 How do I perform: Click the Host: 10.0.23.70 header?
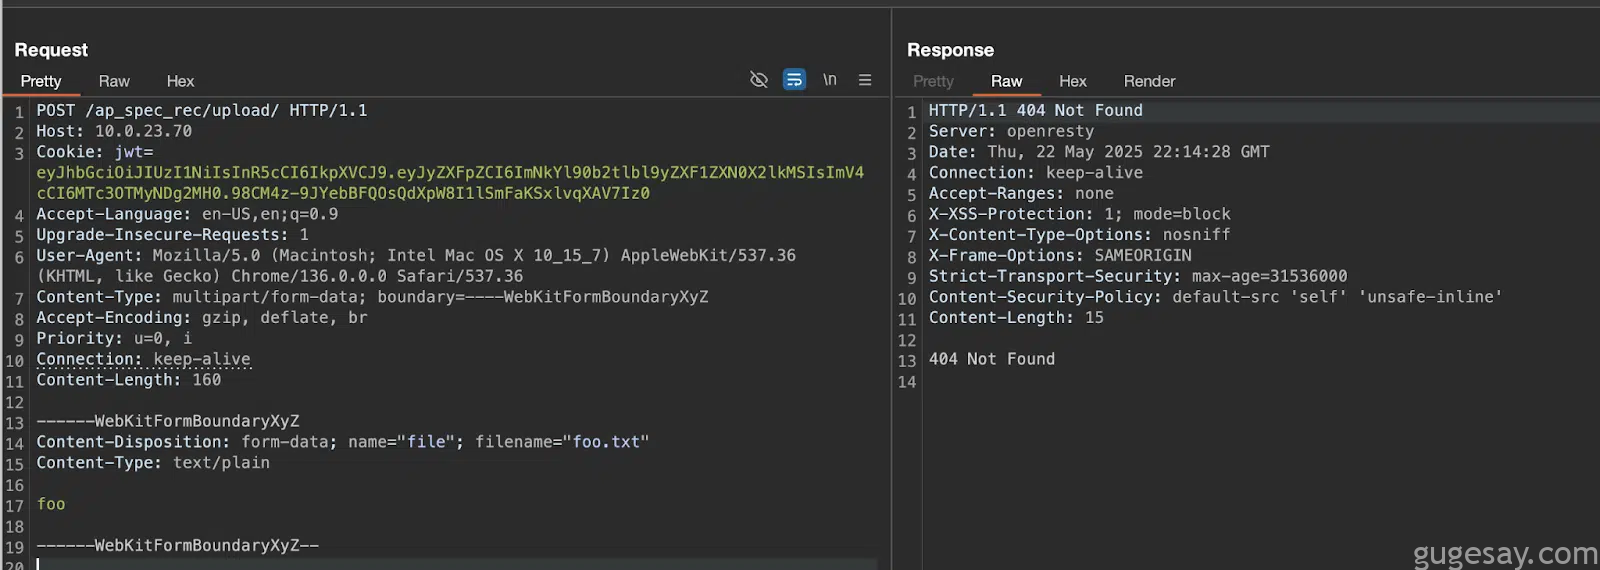(114, 132)
